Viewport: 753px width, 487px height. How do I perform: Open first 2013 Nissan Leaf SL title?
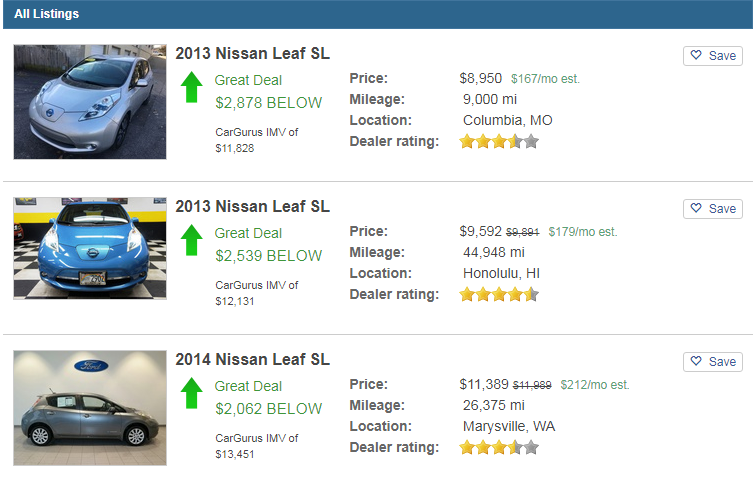coord(252,54)
